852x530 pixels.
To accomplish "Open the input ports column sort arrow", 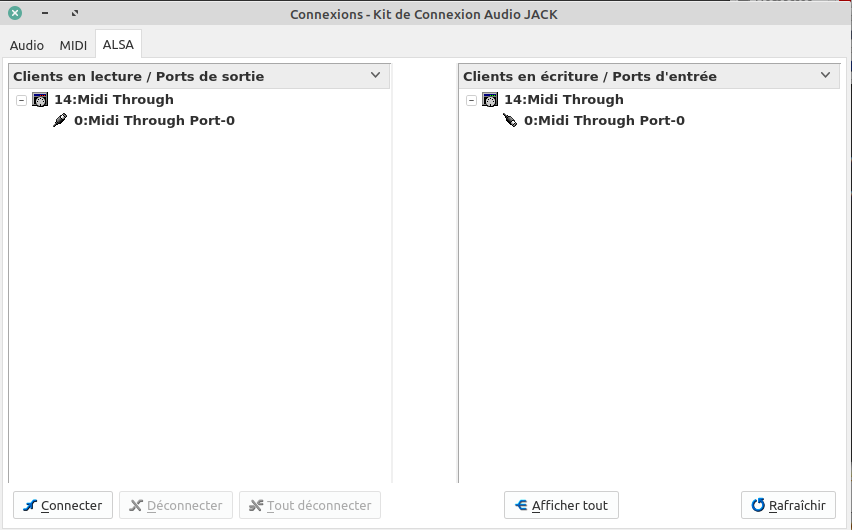I will 826,75.
